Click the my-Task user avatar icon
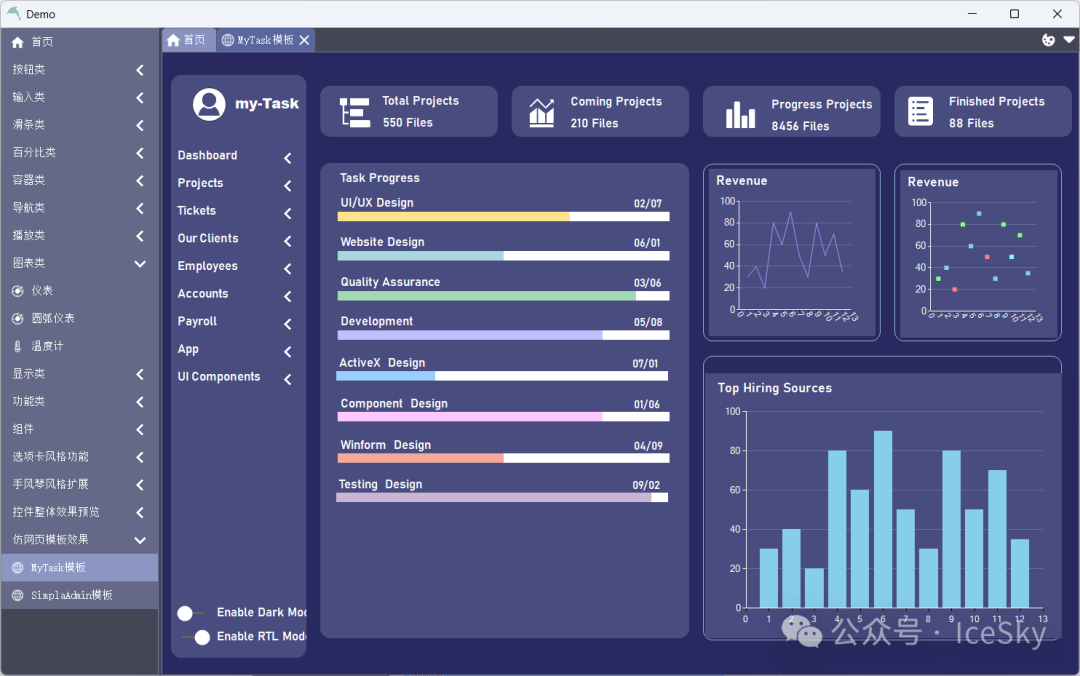 click(x=209, y=104)
